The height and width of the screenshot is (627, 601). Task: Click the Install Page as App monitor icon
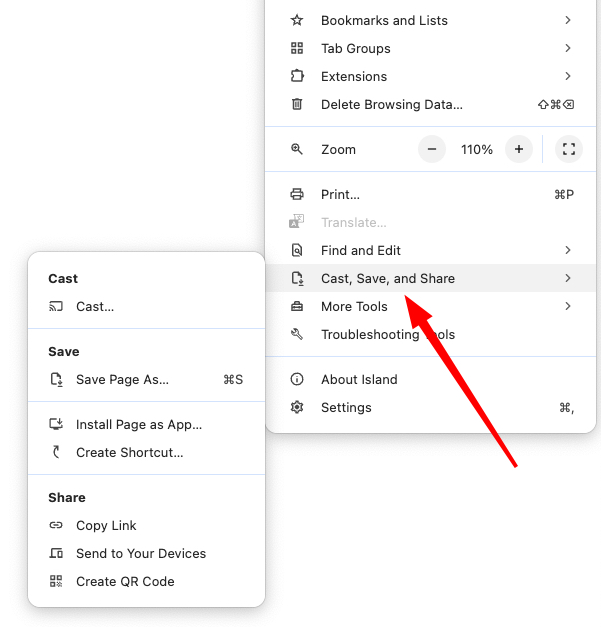[x=56, y=424]
